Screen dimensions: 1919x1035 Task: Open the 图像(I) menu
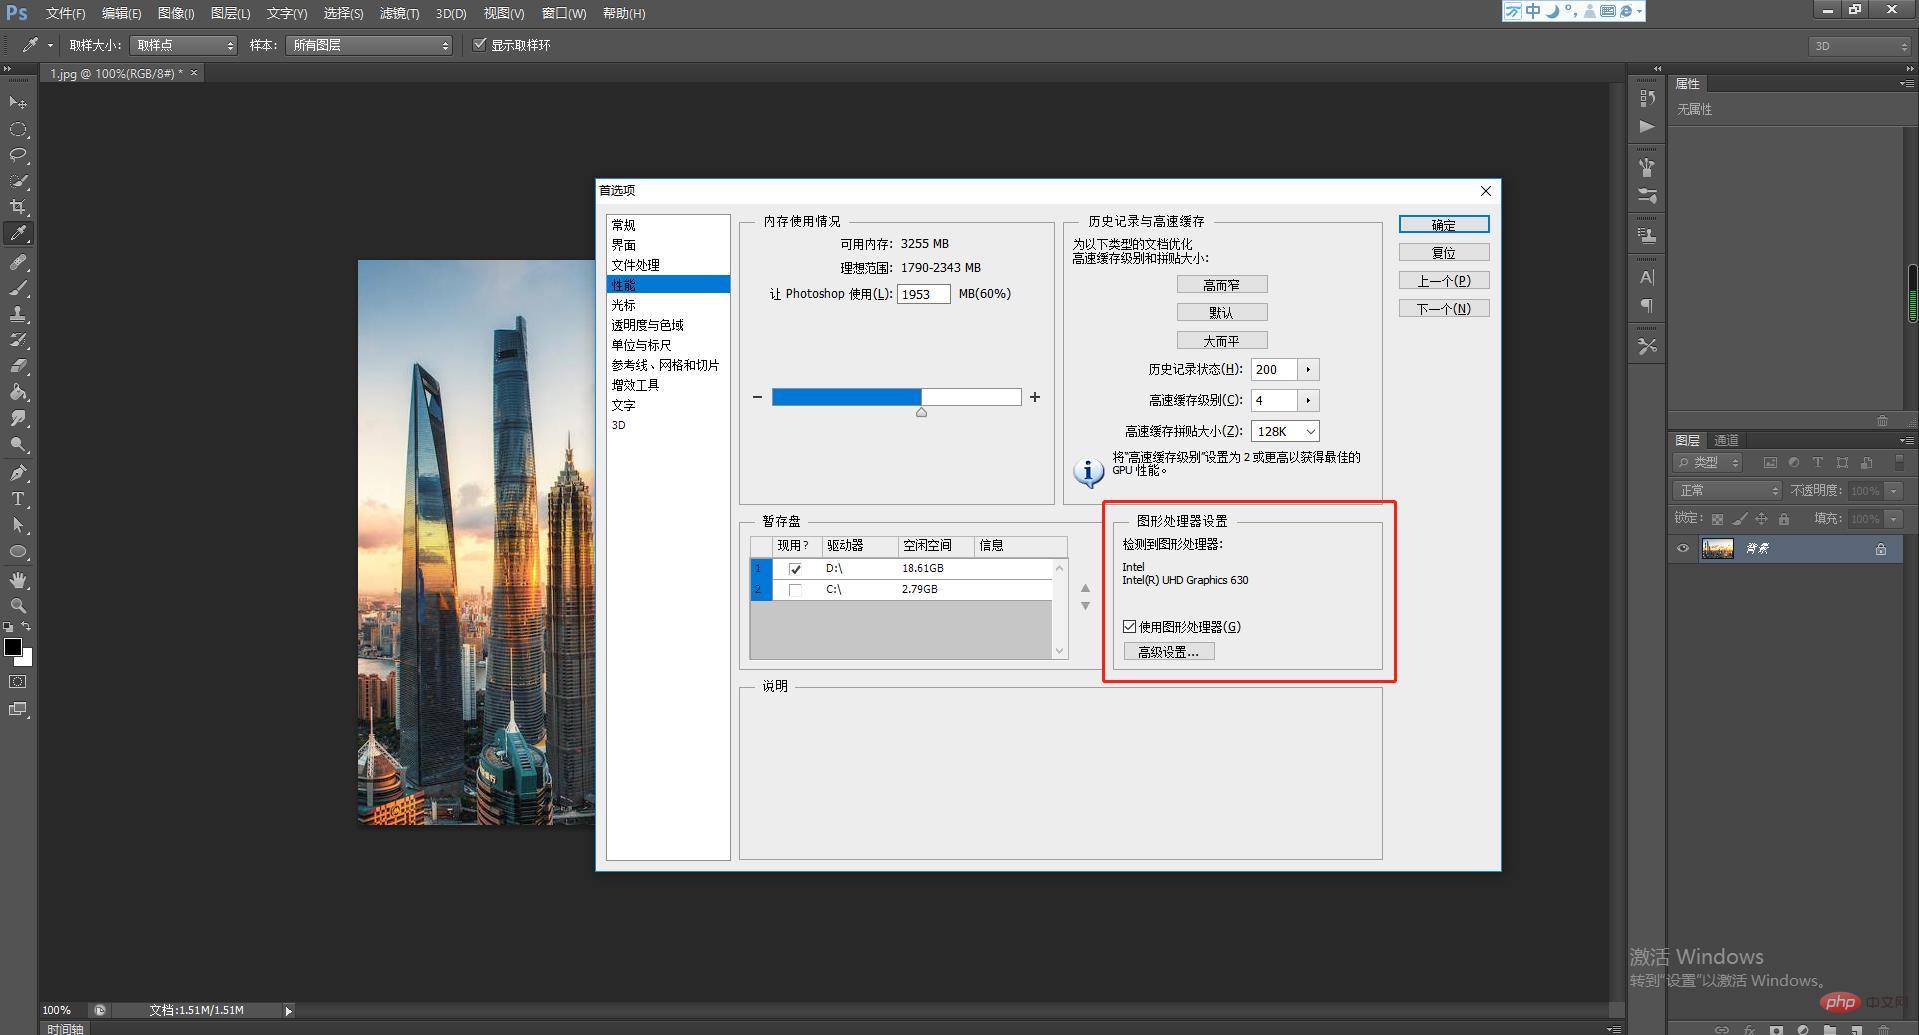click(176, 13)
